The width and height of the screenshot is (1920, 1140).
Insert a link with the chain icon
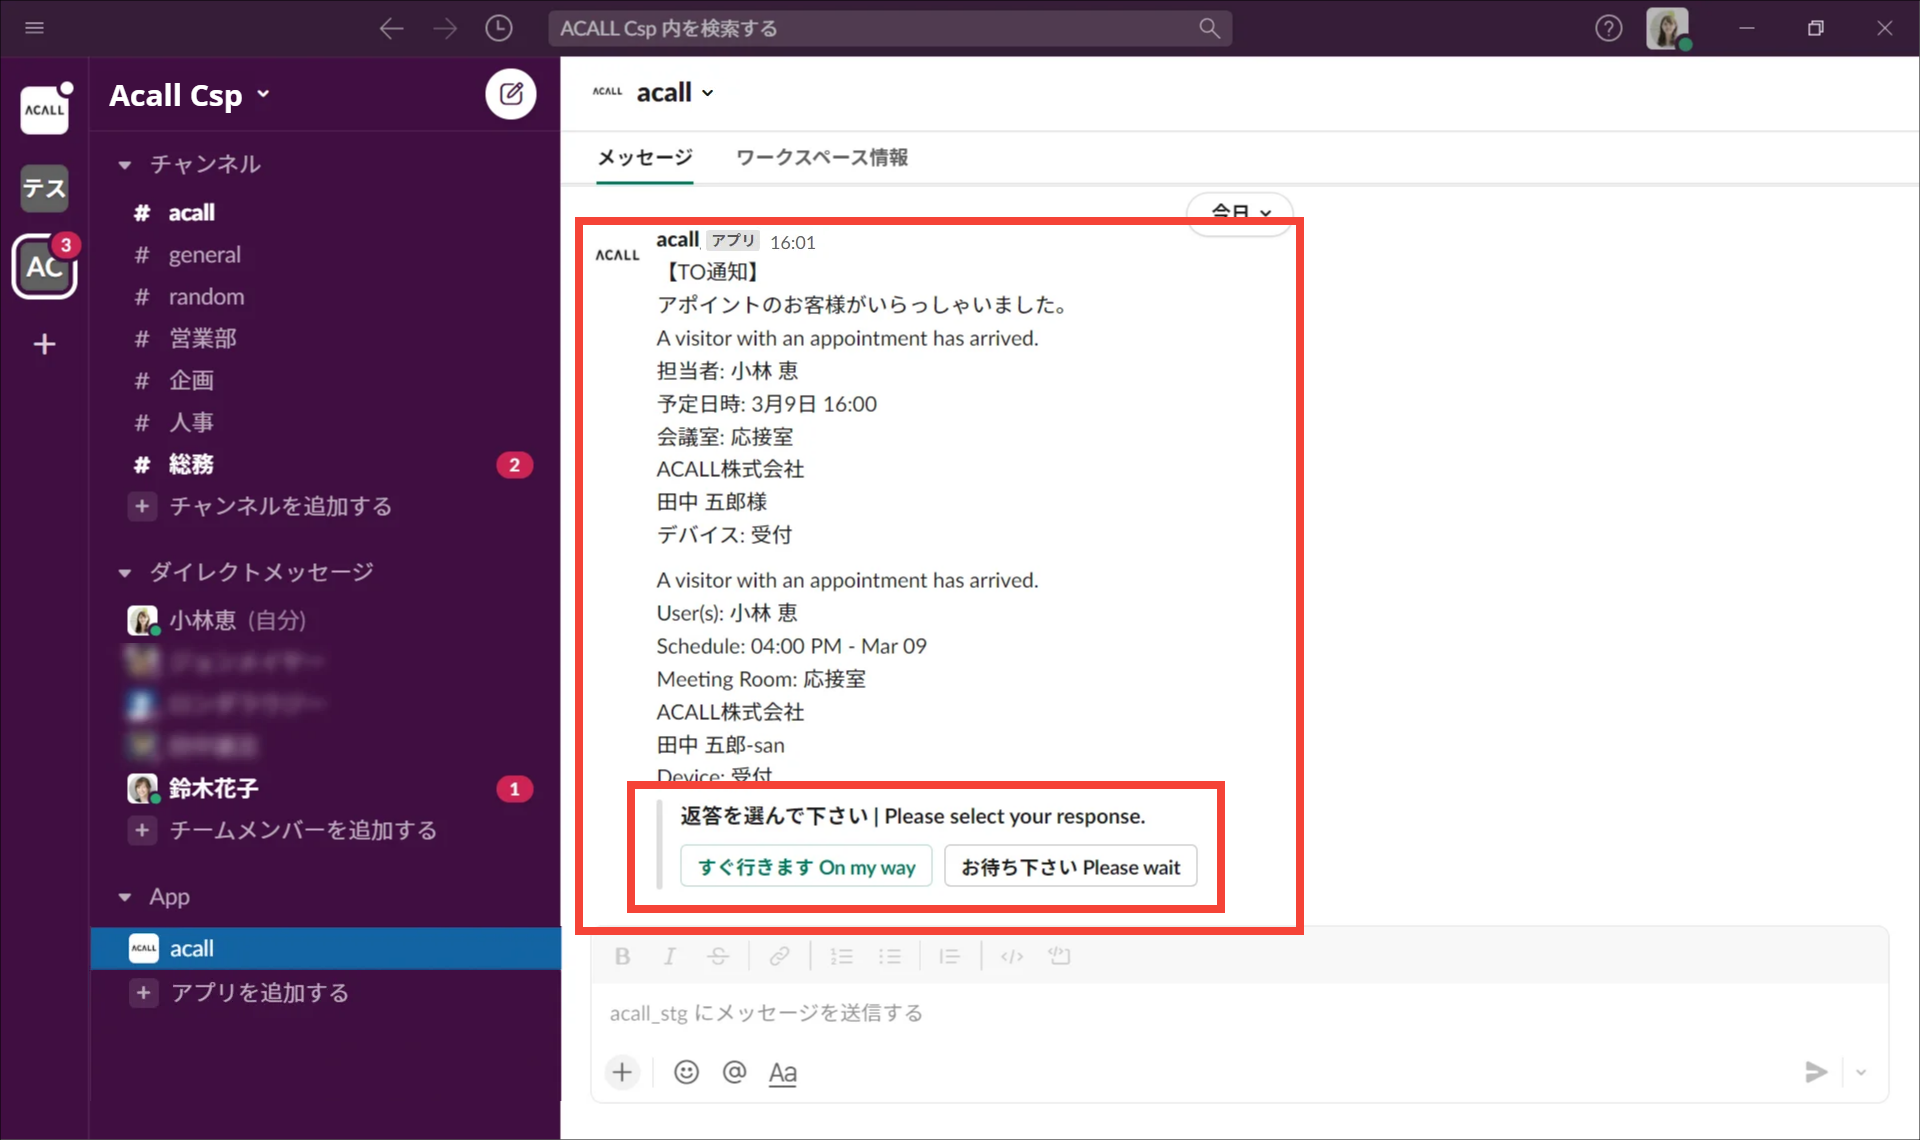(x=779, y=956)
